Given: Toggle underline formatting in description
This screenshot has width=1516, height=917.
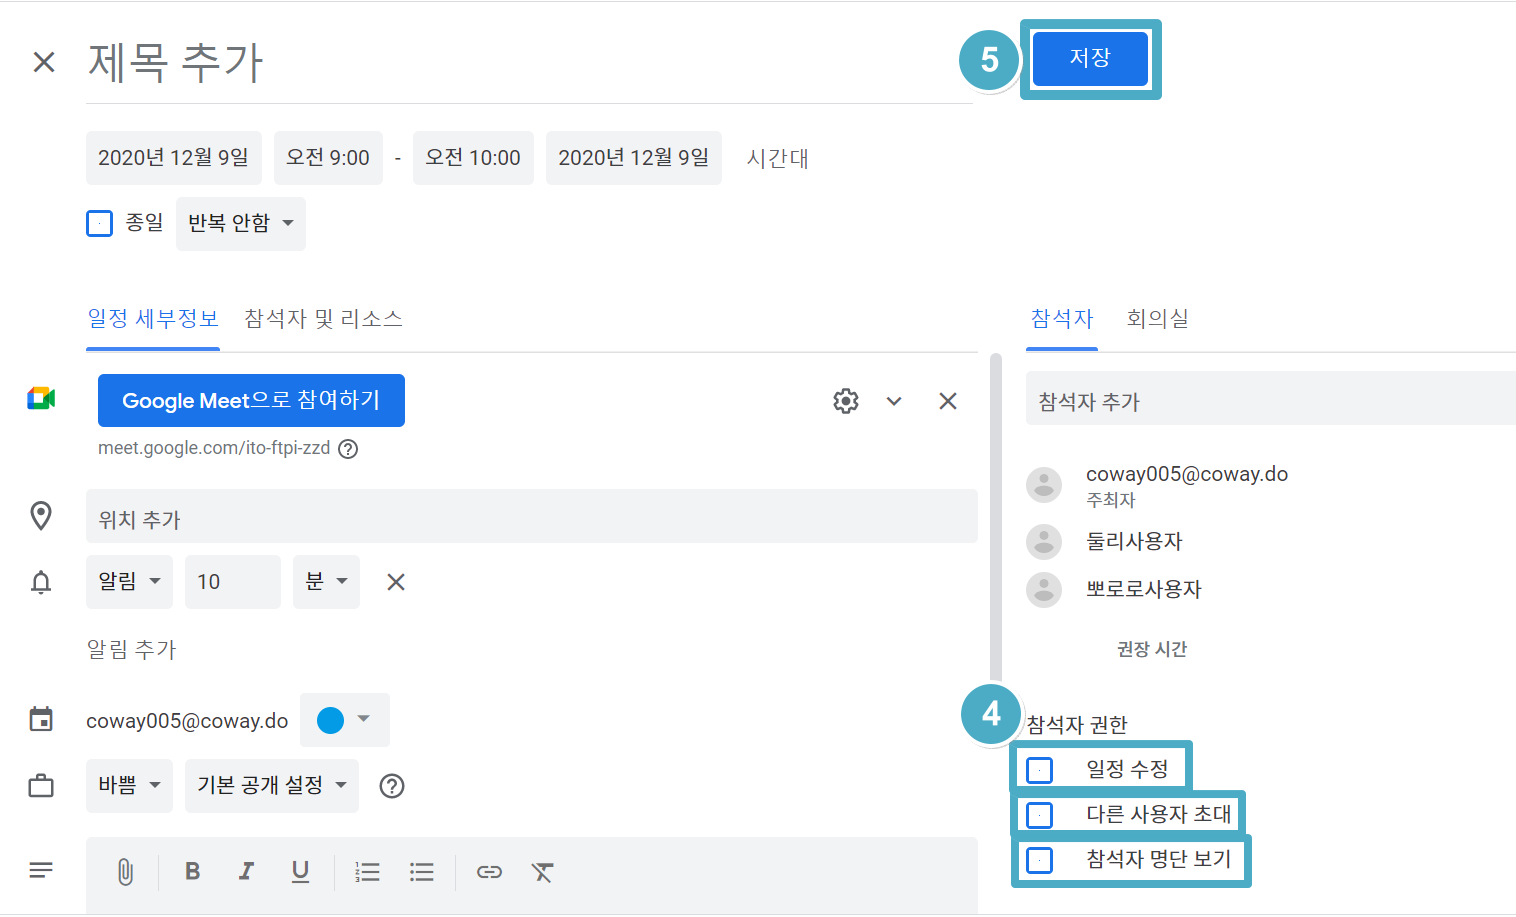Looking at the screenshot, I should click(300, 872).
